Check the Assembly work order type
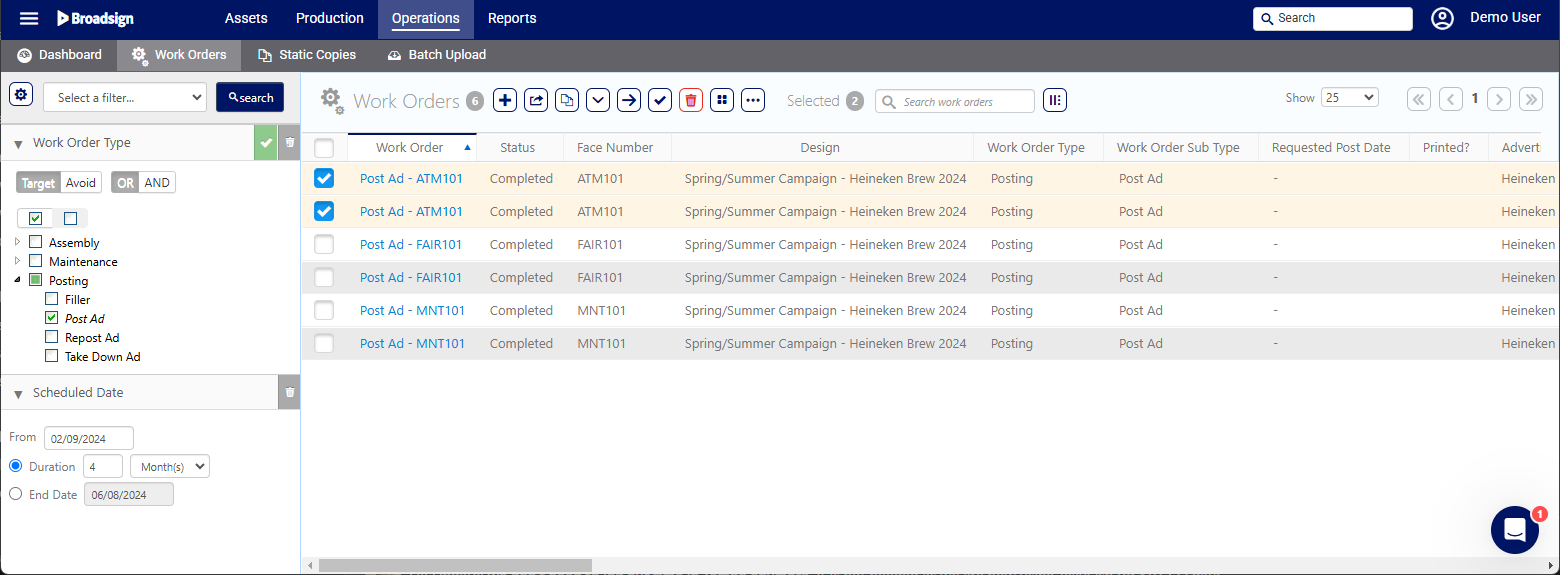The image size is (1560, 575). pyautogui.click(x=36, y=242)
